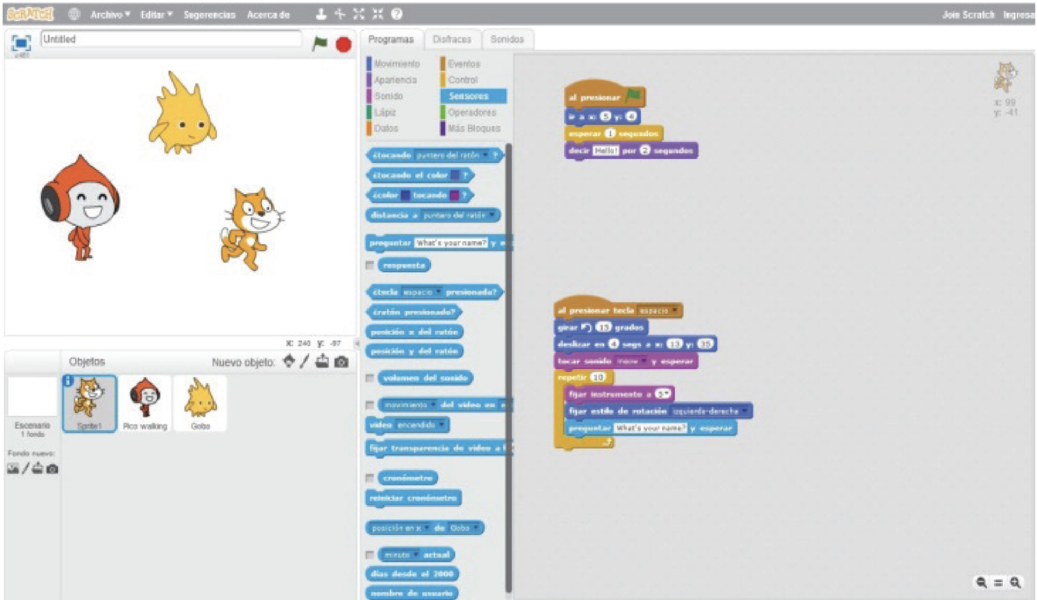The height and width of the screenshot is (600, 1037).
Task: Select the Duplicate stamp tool
Action: click(x=320, y=15)
